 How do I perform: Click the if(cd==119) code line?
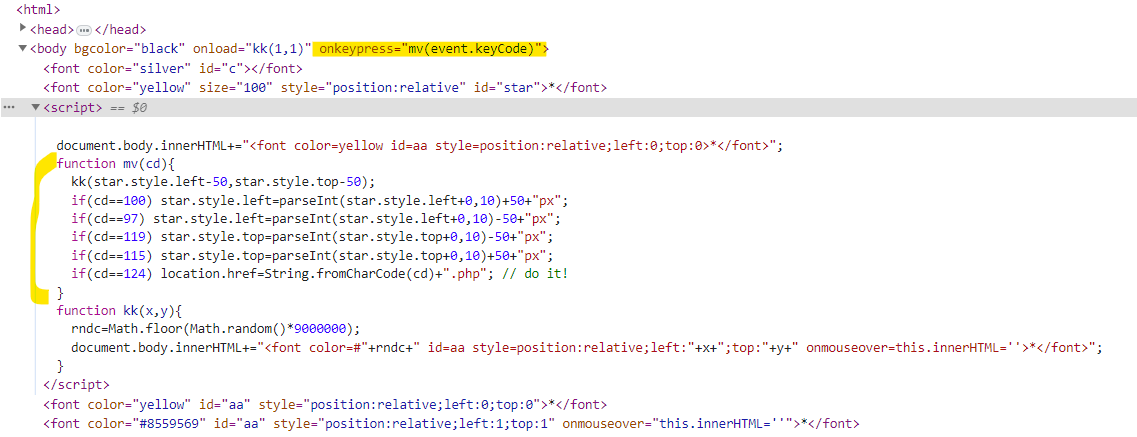tap(315, 237)
